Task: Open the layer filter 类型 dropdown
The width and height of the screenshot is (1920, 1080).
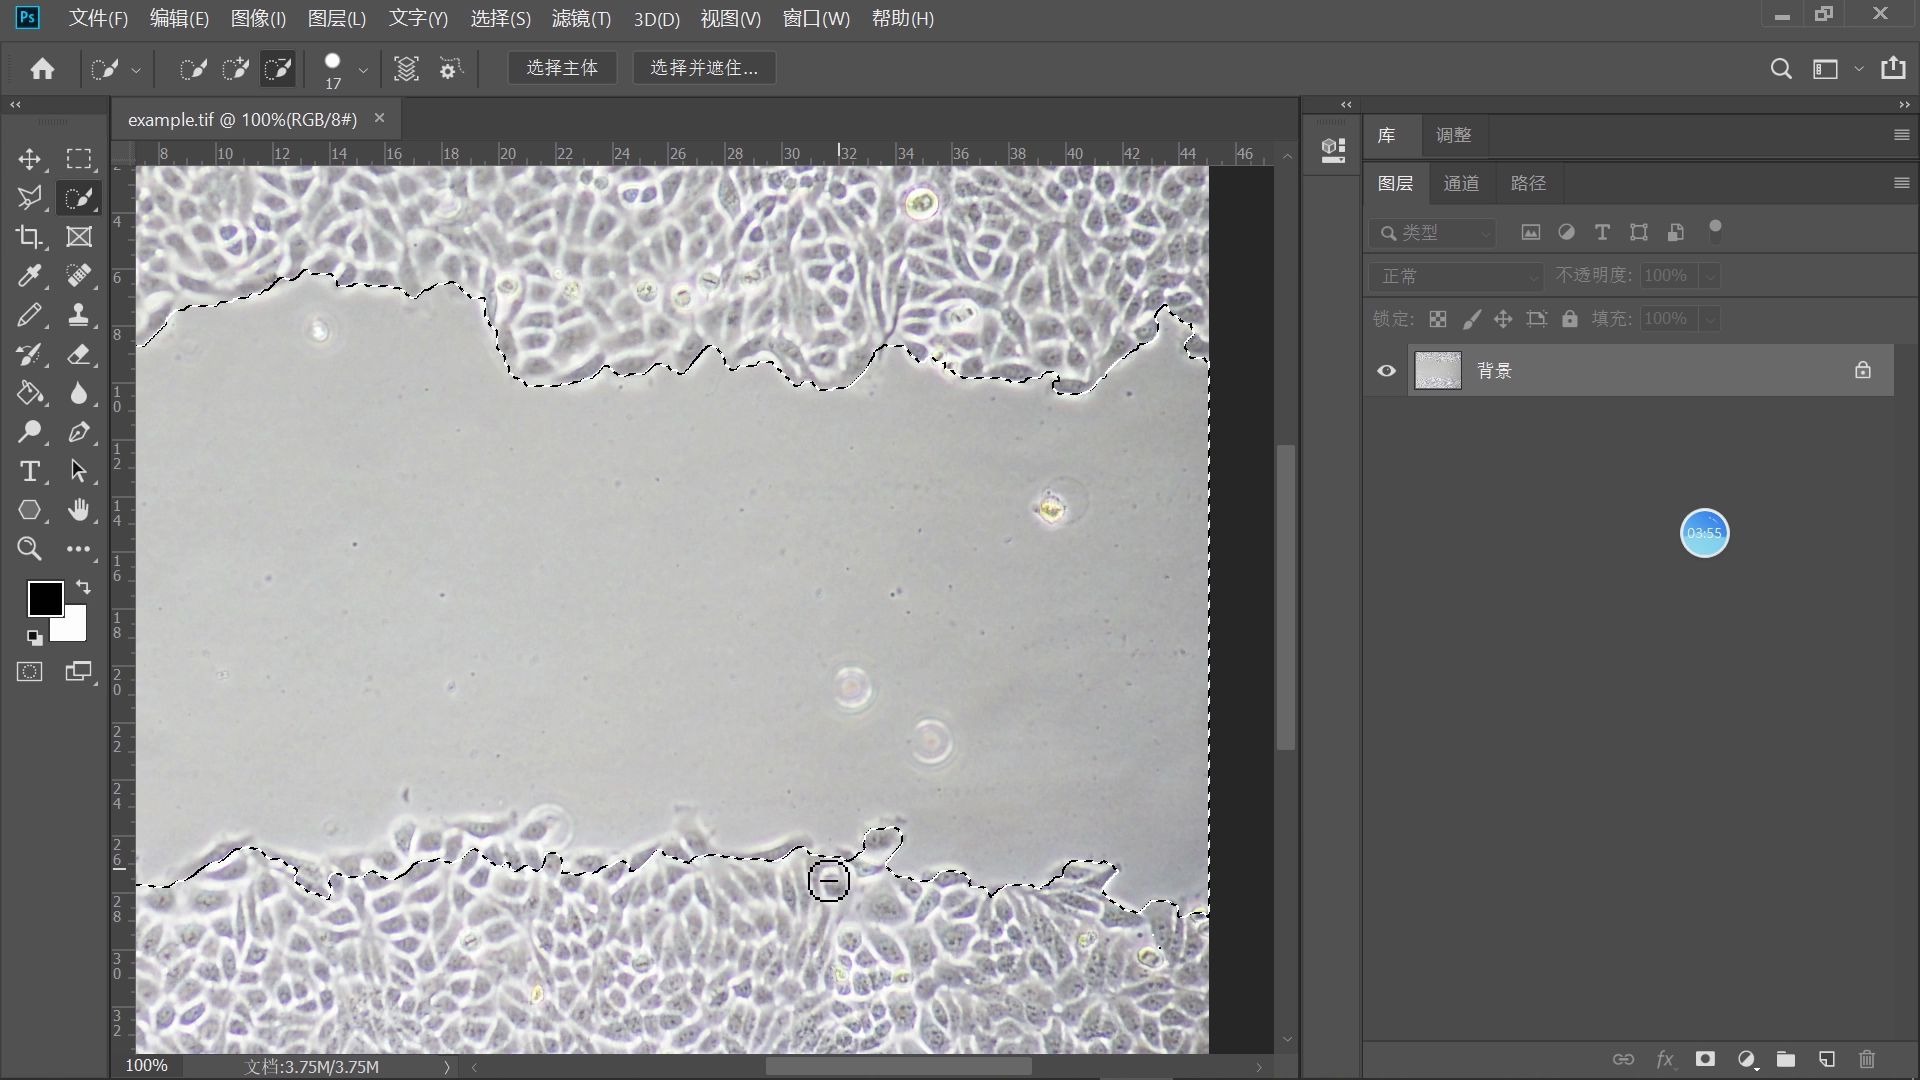Action: 1433,233
